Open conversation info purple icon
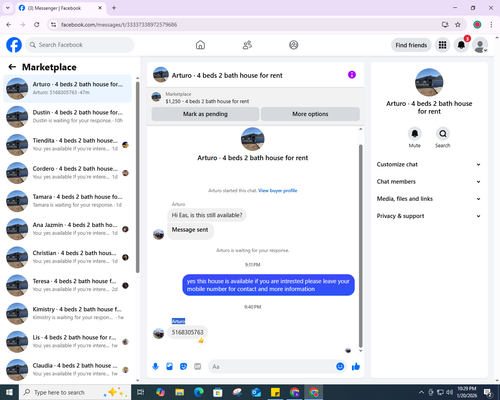500x400 pixels. pos(352,75)
